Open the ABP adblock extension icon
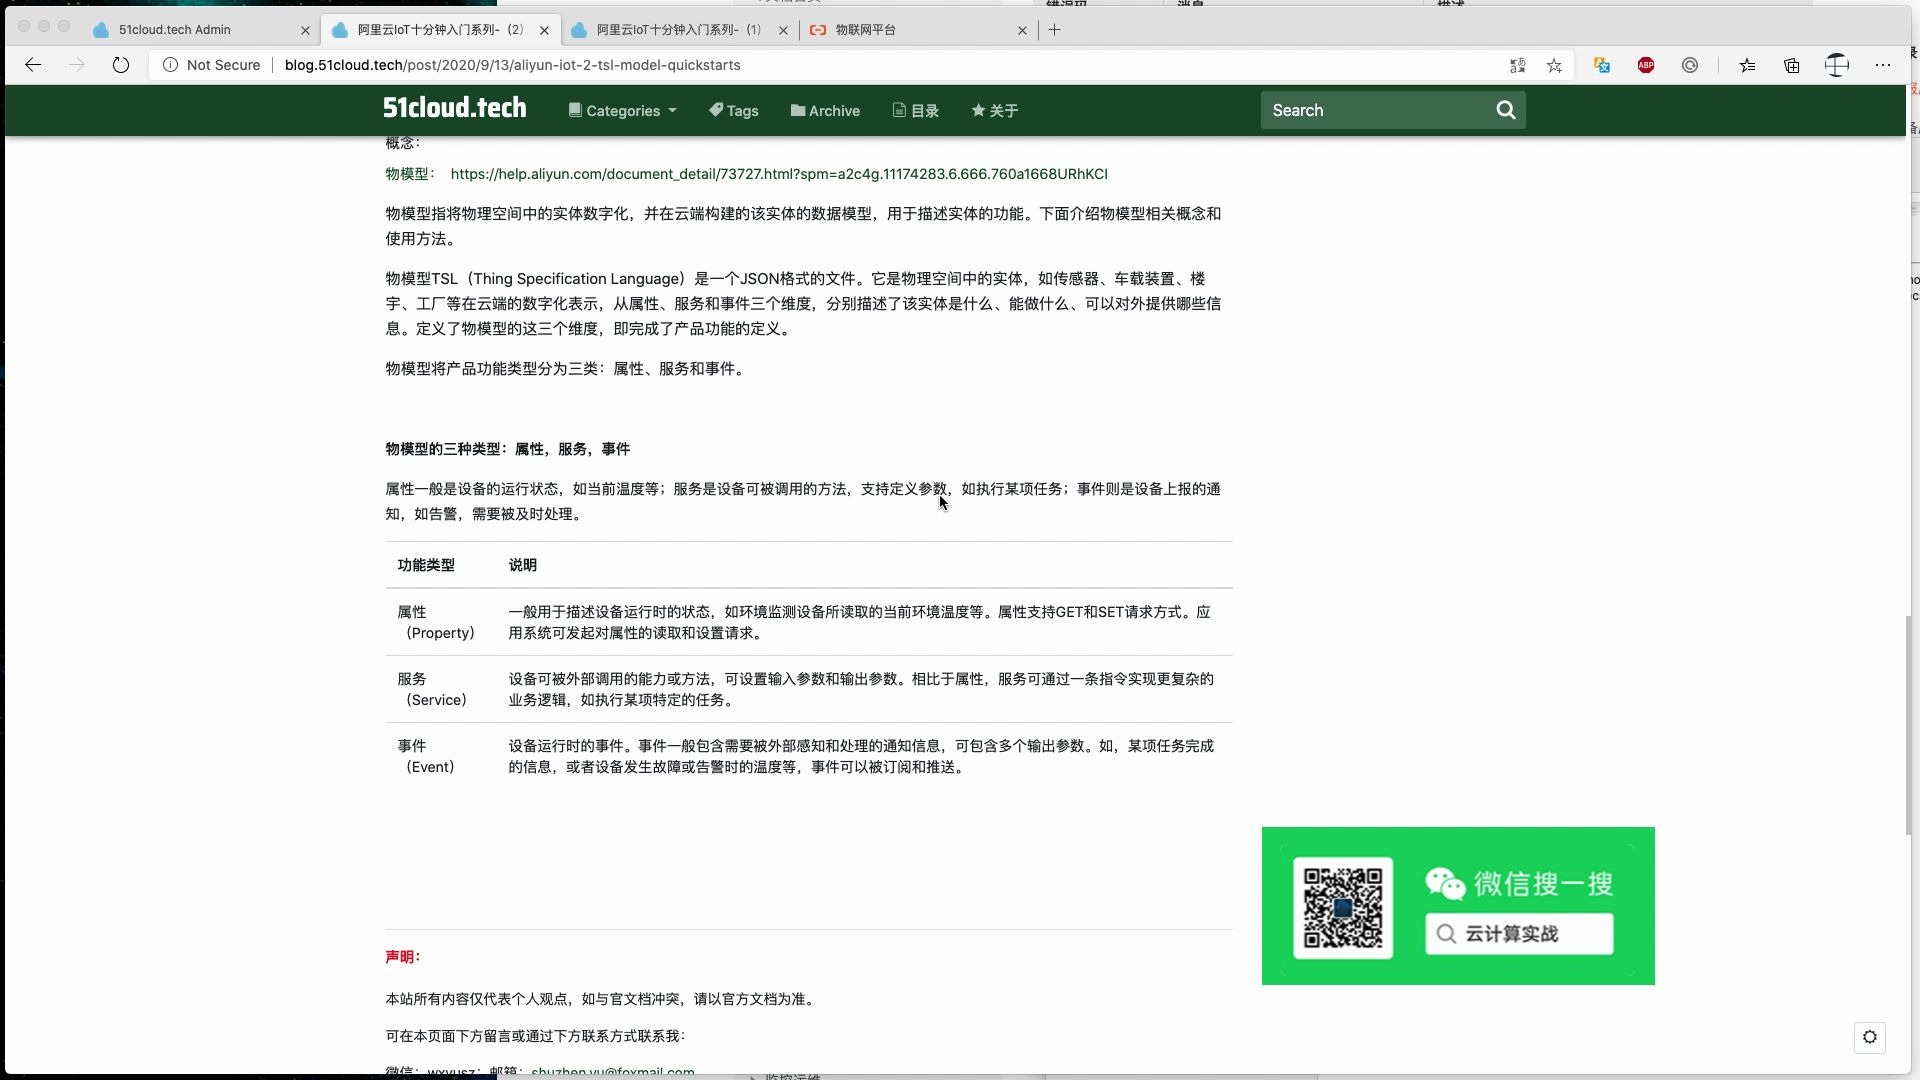The height and width of the screenshot is (1080, 1920). pyautogui.click(x=1646, y=65)
